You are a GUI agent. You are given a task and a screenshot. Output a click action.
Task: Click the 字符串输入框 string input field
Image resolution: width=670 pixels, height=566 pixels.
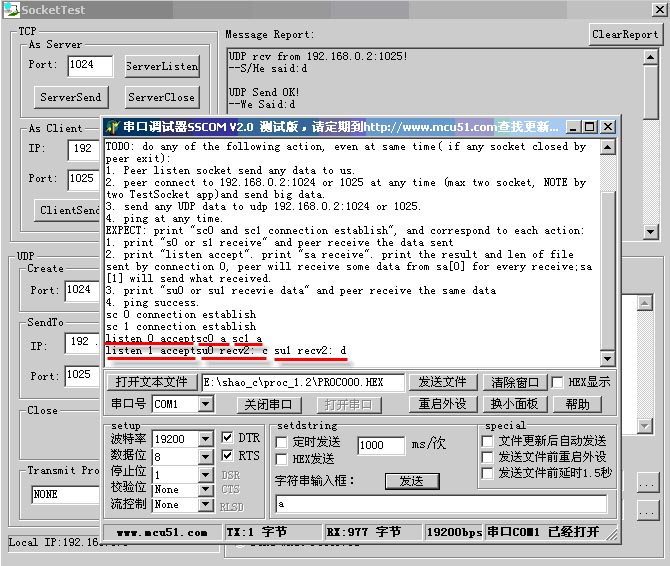tap(440, 504)
